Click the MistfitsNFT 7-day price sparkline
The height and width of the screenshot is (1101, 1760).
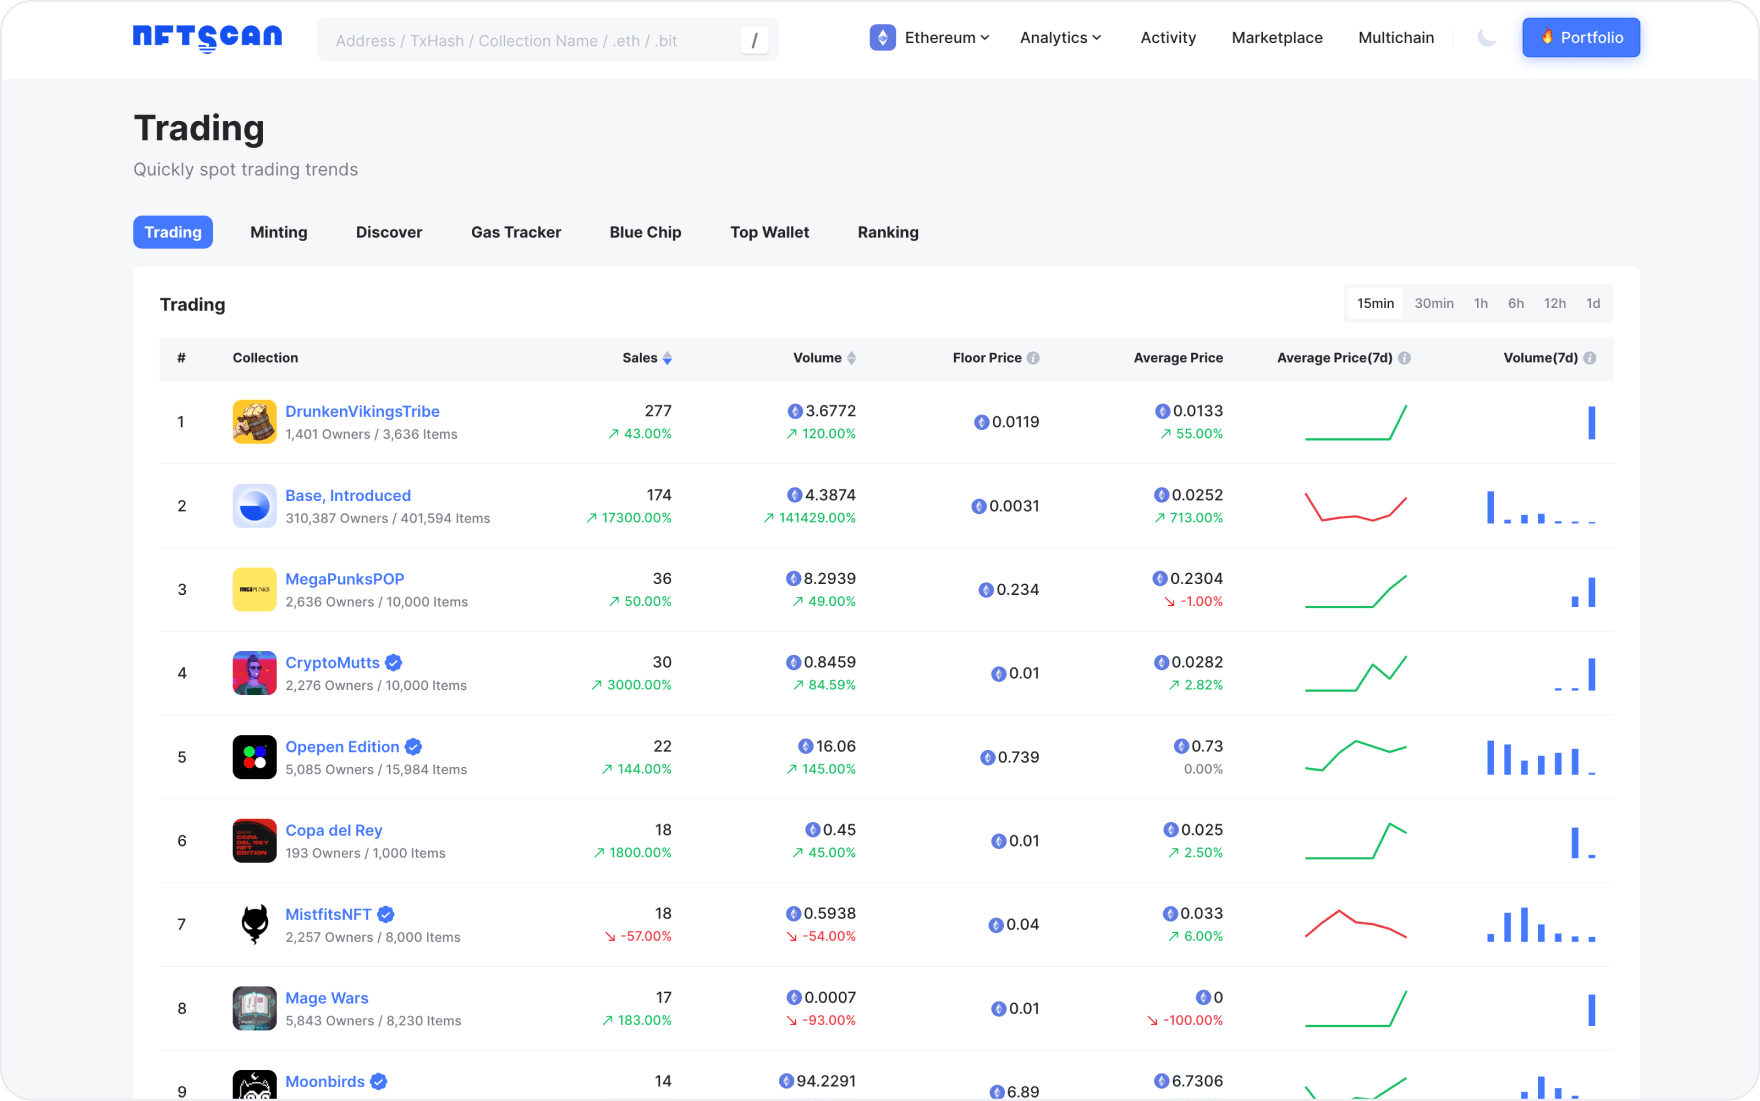click(1356, 924)
